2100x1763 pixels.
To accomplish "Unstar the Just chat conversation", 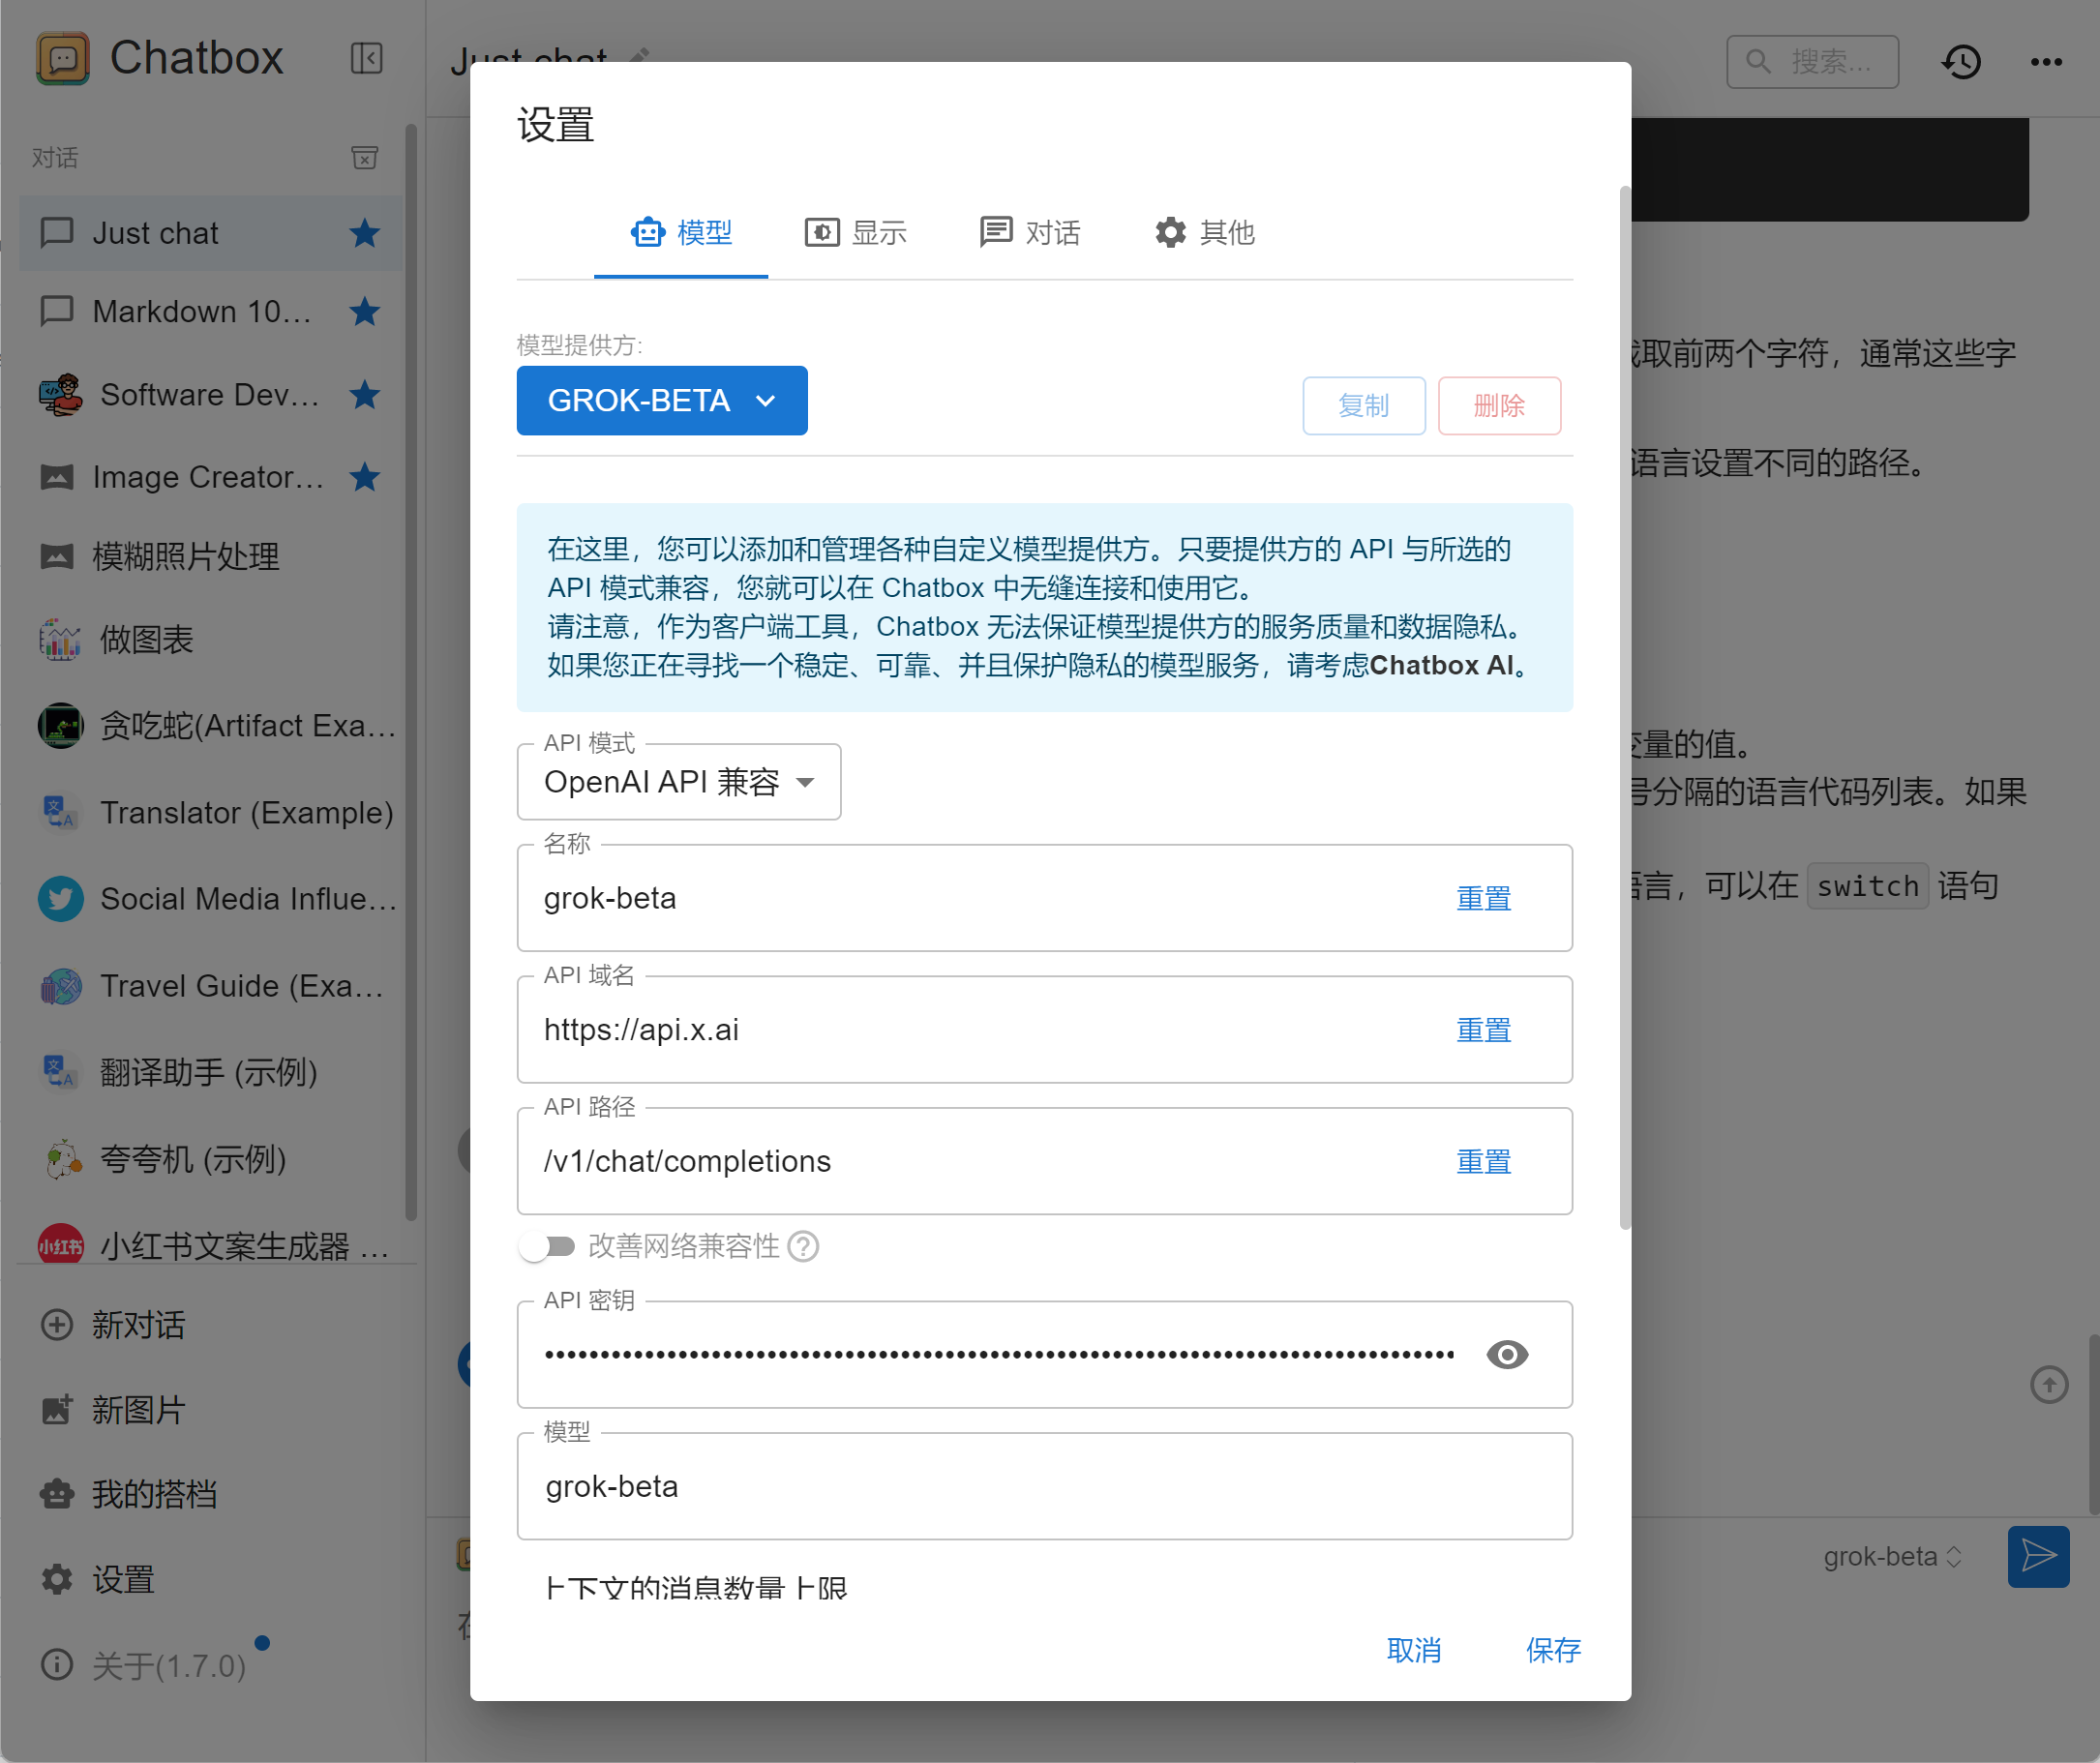I will click(364, 233).
